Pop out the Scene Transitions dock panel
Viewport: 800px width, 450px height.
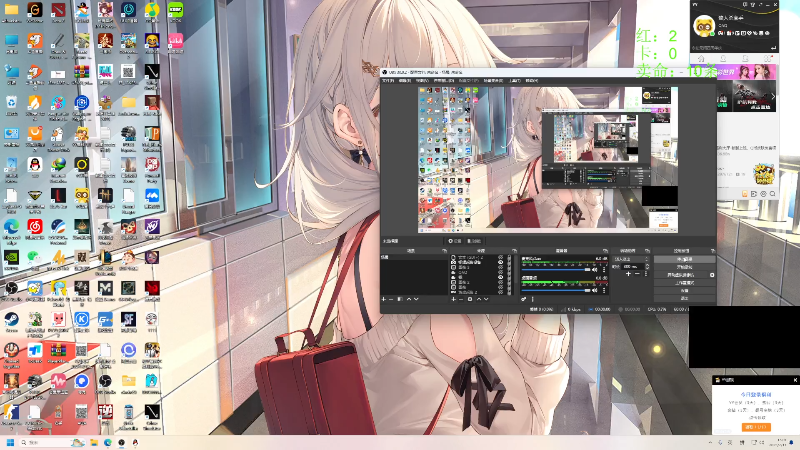[647, 251]
